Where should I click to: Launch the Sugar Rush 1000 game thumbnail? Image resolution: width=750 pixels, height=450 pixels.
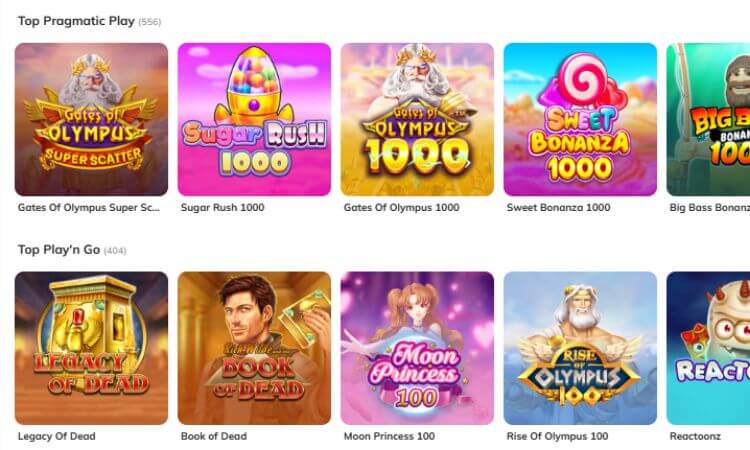point(254,119)
